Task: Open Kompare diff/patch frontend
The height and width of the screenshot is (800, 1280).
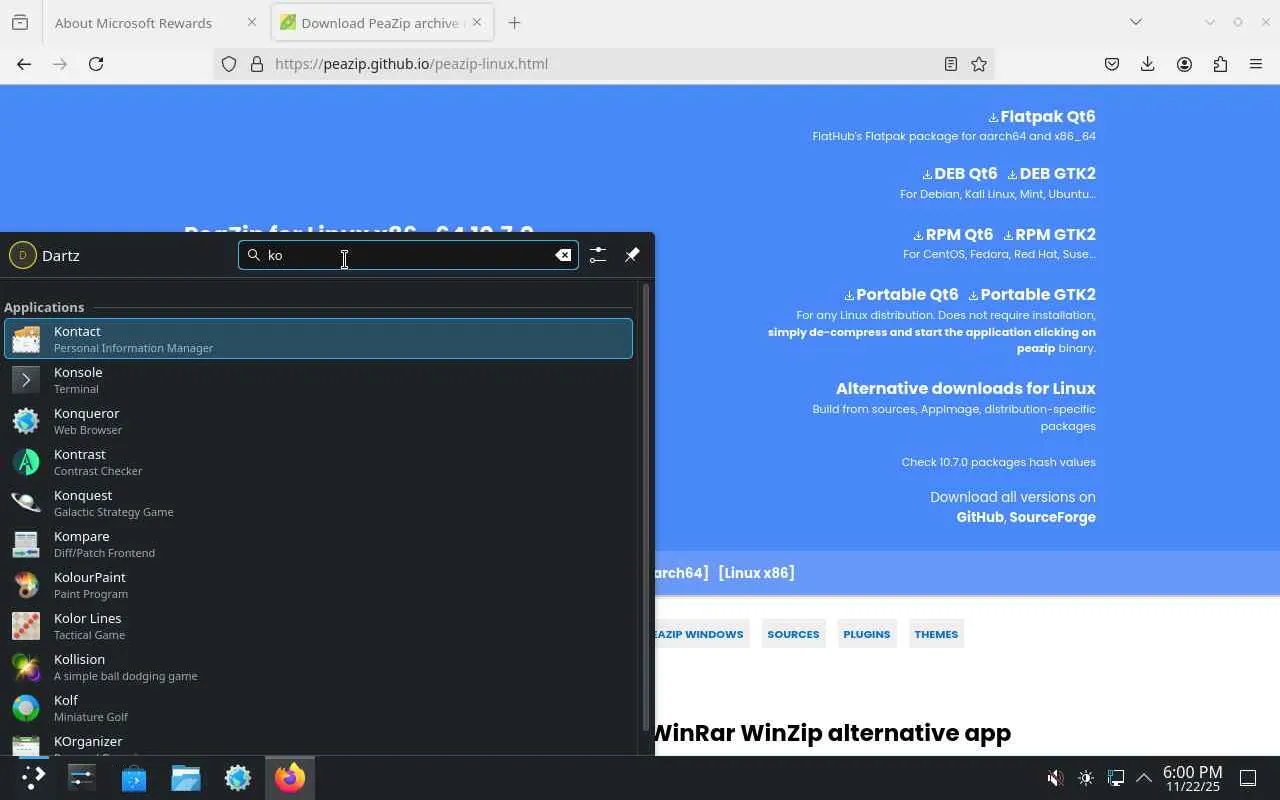Action: click(x=318, y=544)
